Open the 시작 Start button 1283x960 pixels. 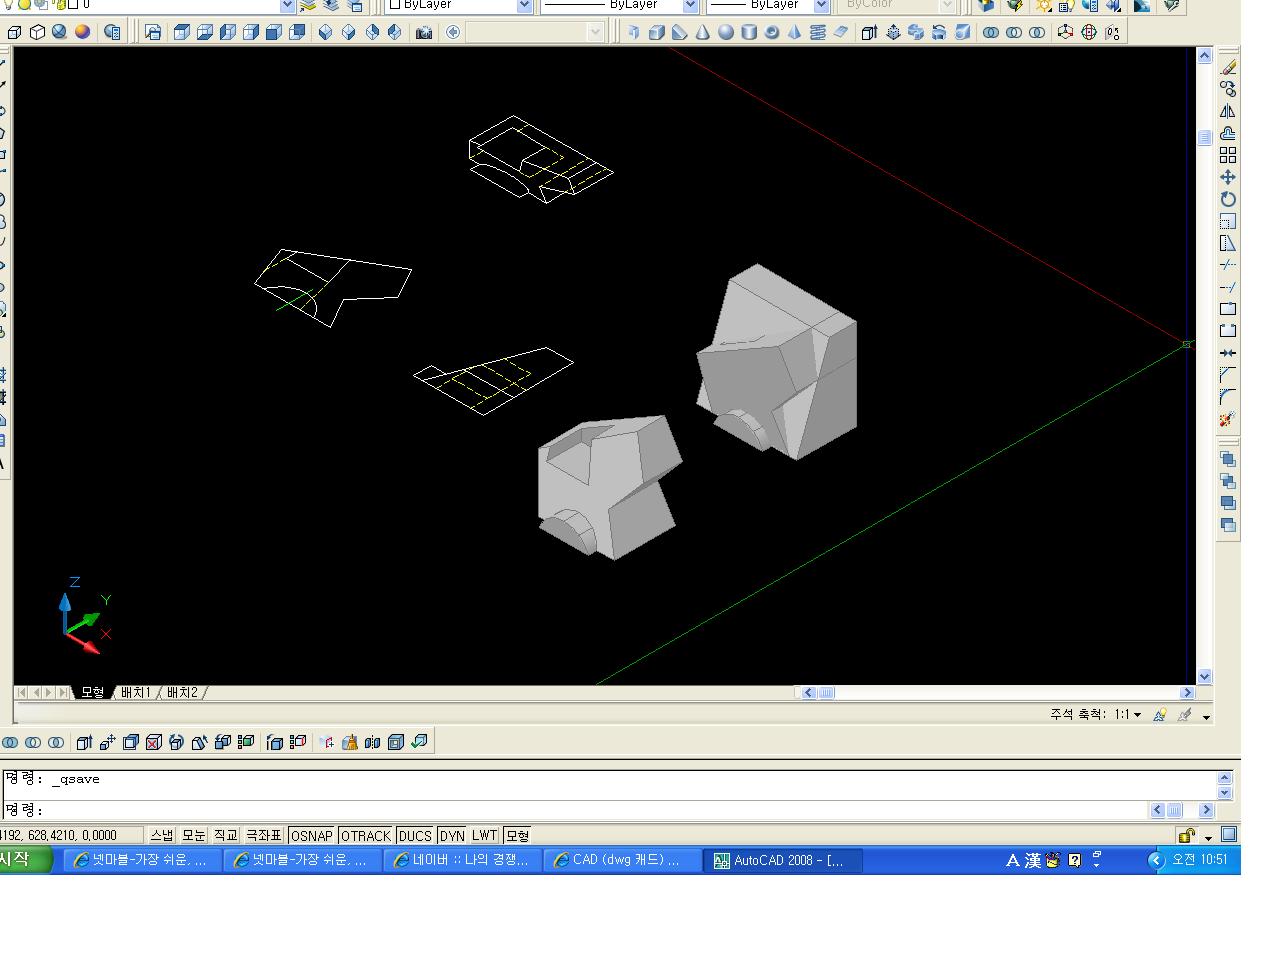click(x=25, y=859)
